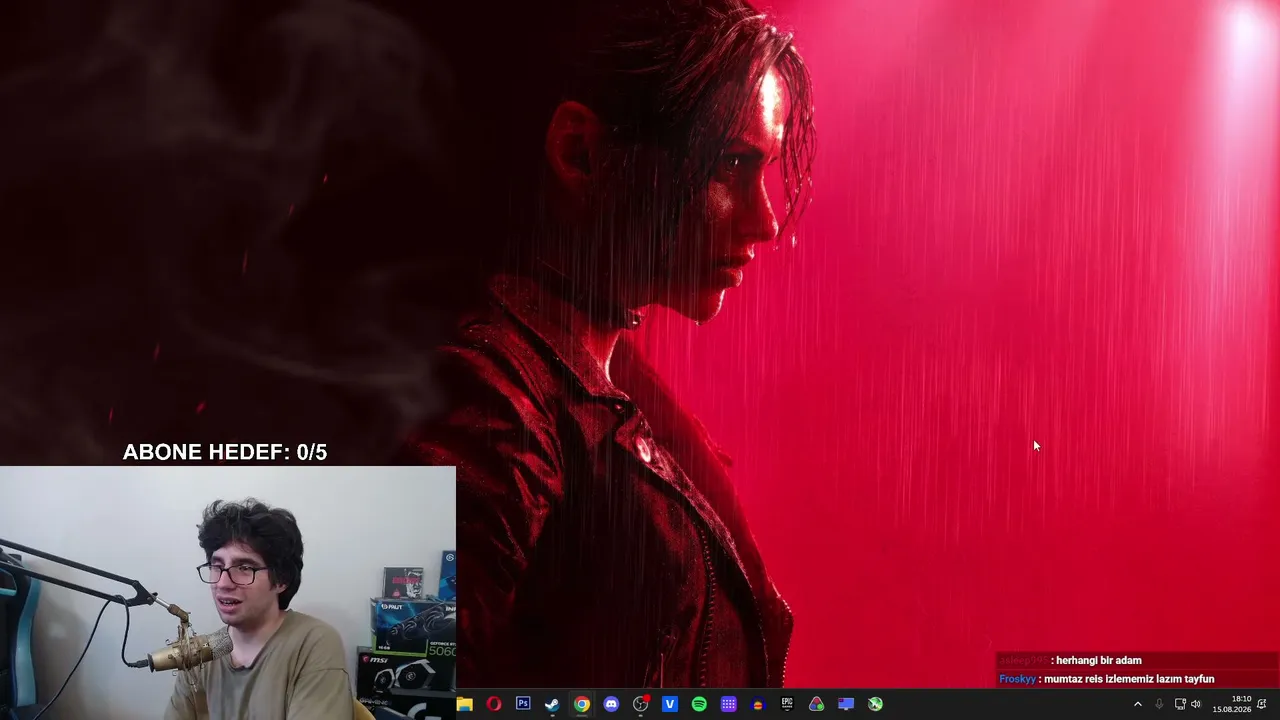This screenshot has height=720, width=1280.
Task: Open the headphones app taskbar icon
Action: pos(758,704)
